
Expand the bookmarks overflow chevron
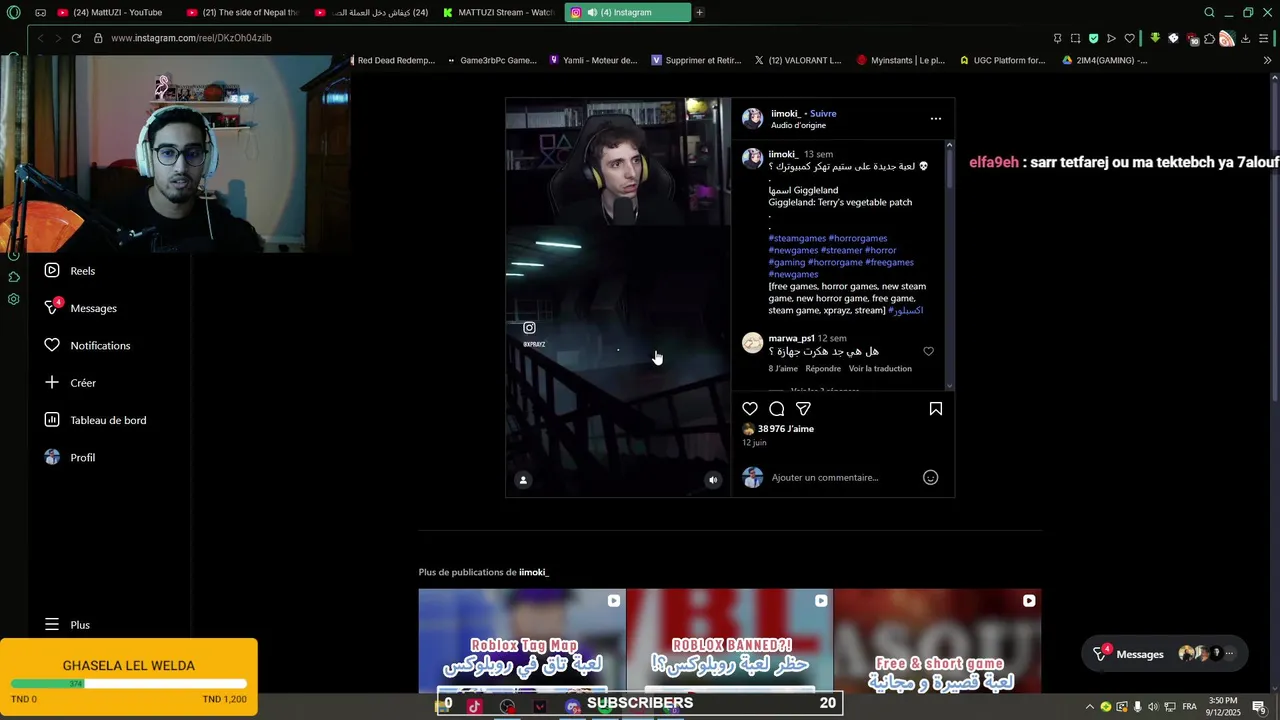pyautogui.click(x=1267, y=60)
